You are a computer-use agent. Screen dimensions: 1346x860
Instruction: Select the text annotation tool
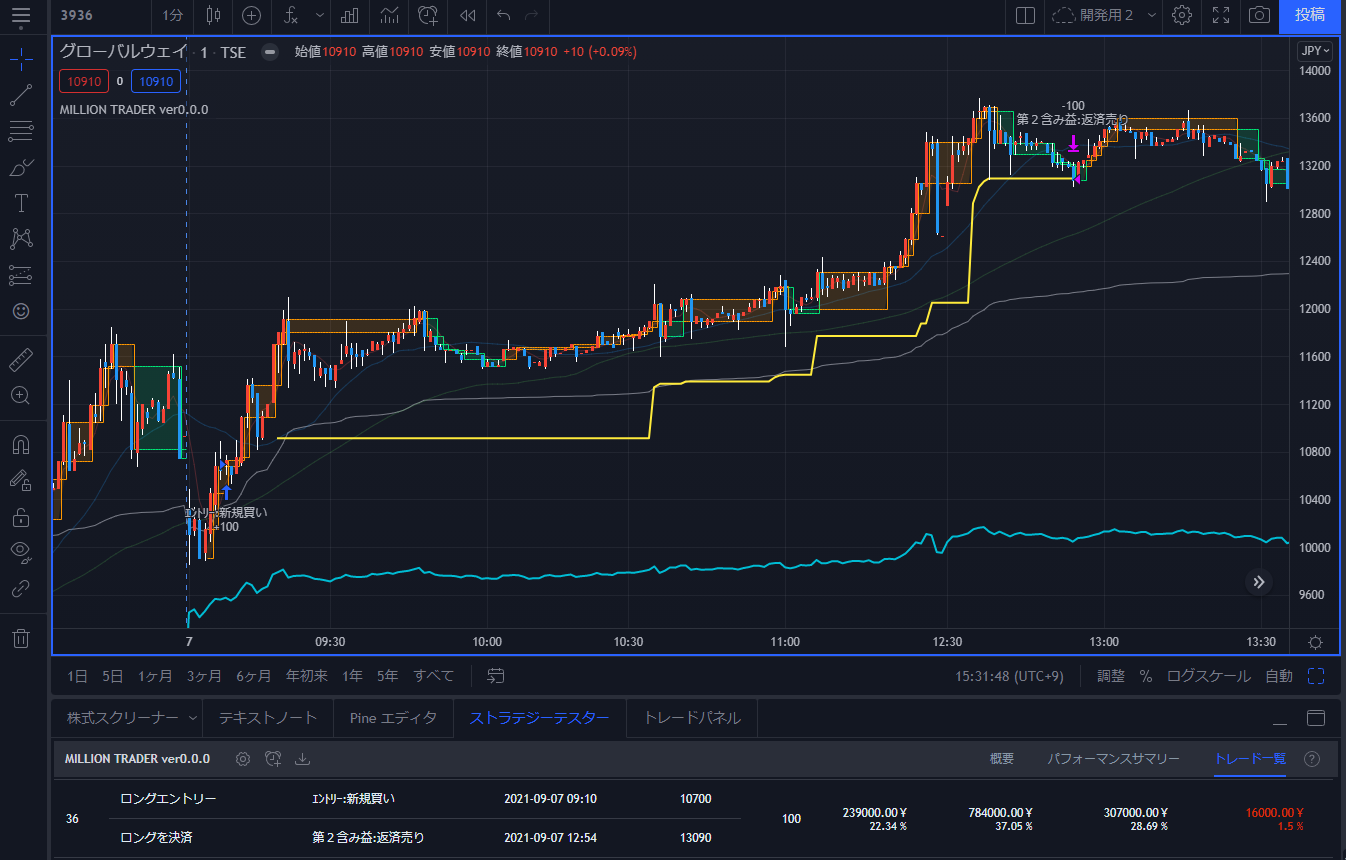[20, 203]
